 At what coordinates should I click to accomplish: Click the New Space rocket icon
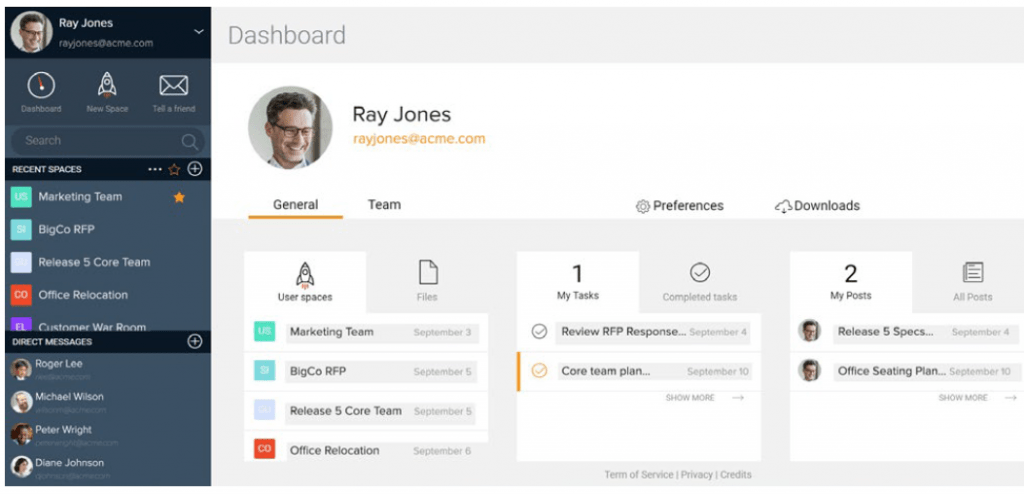pos(107,86)
